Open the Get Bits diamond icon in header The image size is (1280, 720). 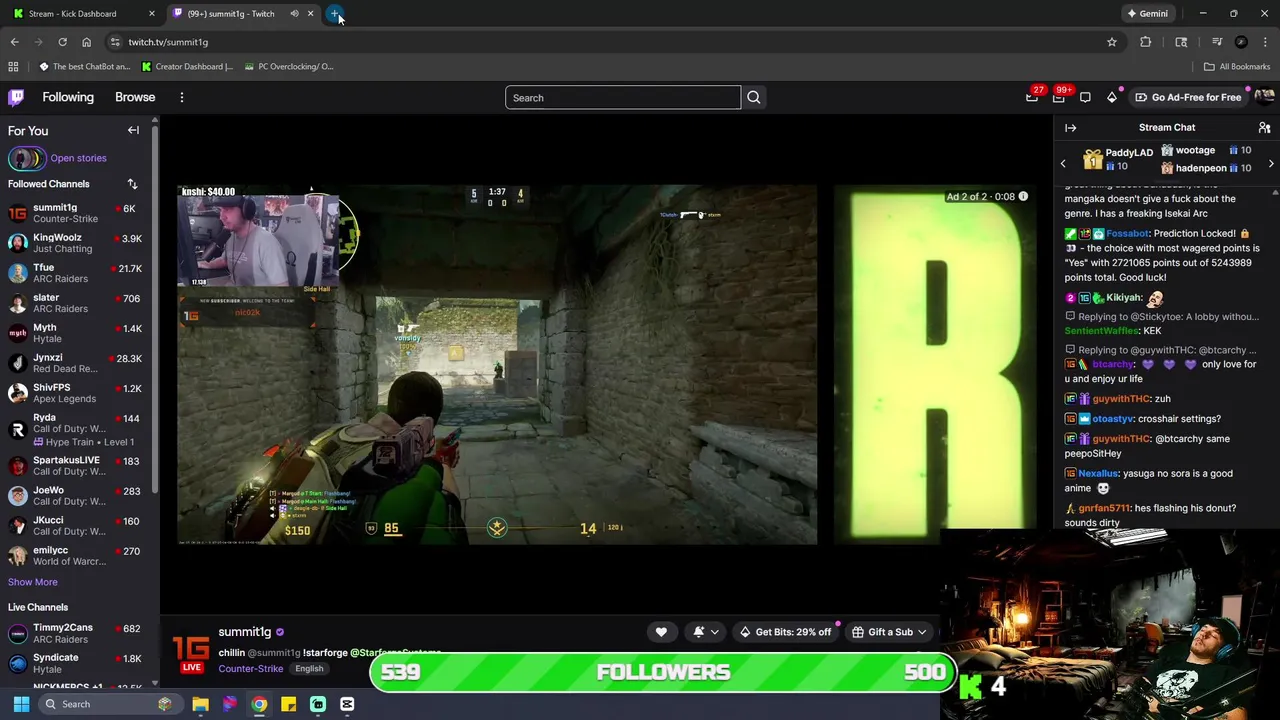[1111, 97]
